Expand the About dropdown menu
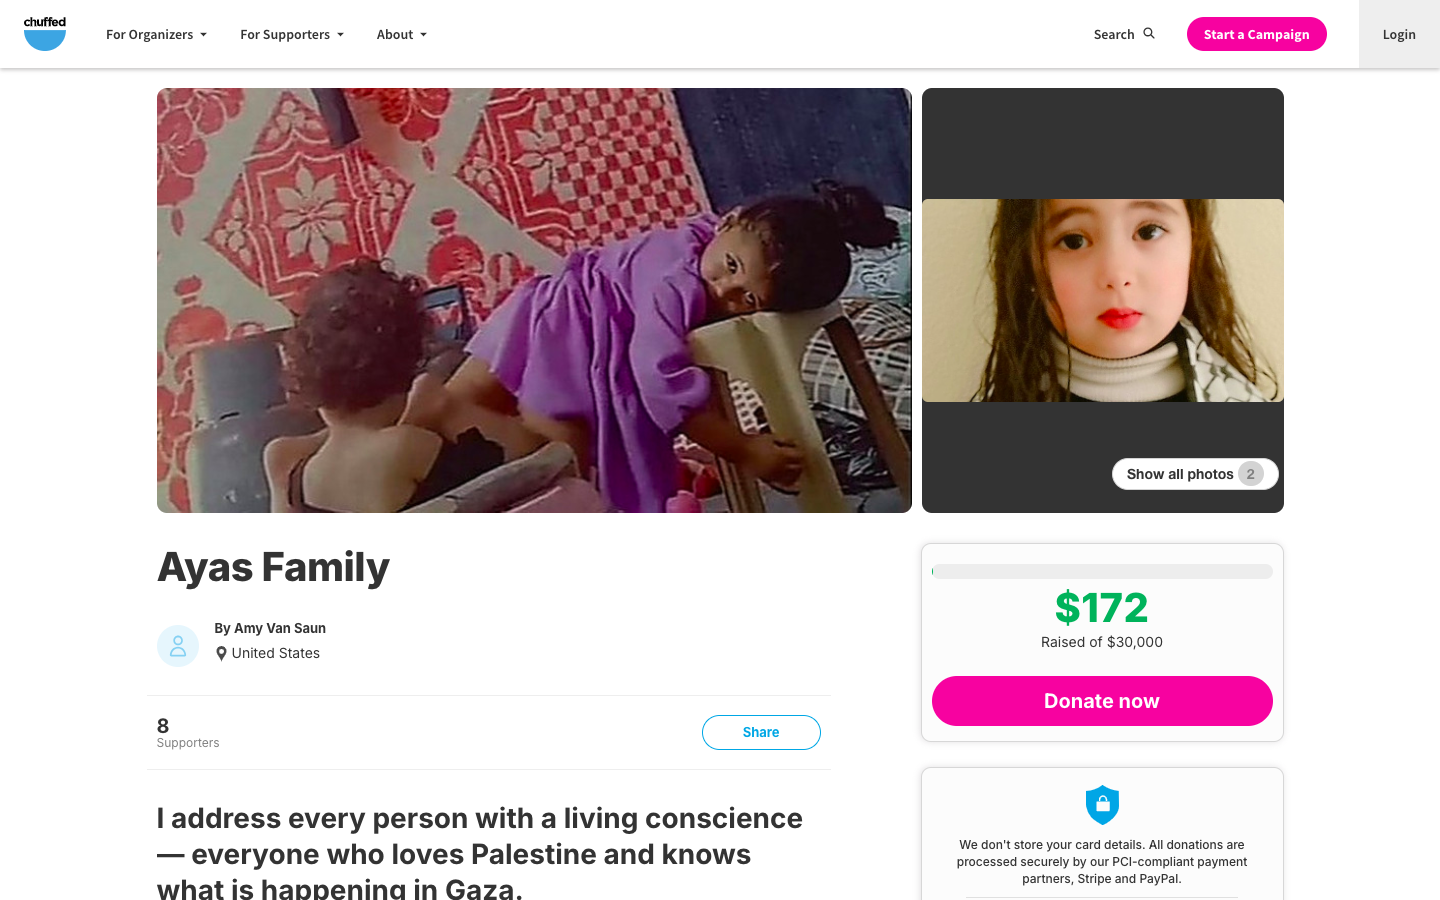 (401, 34)
